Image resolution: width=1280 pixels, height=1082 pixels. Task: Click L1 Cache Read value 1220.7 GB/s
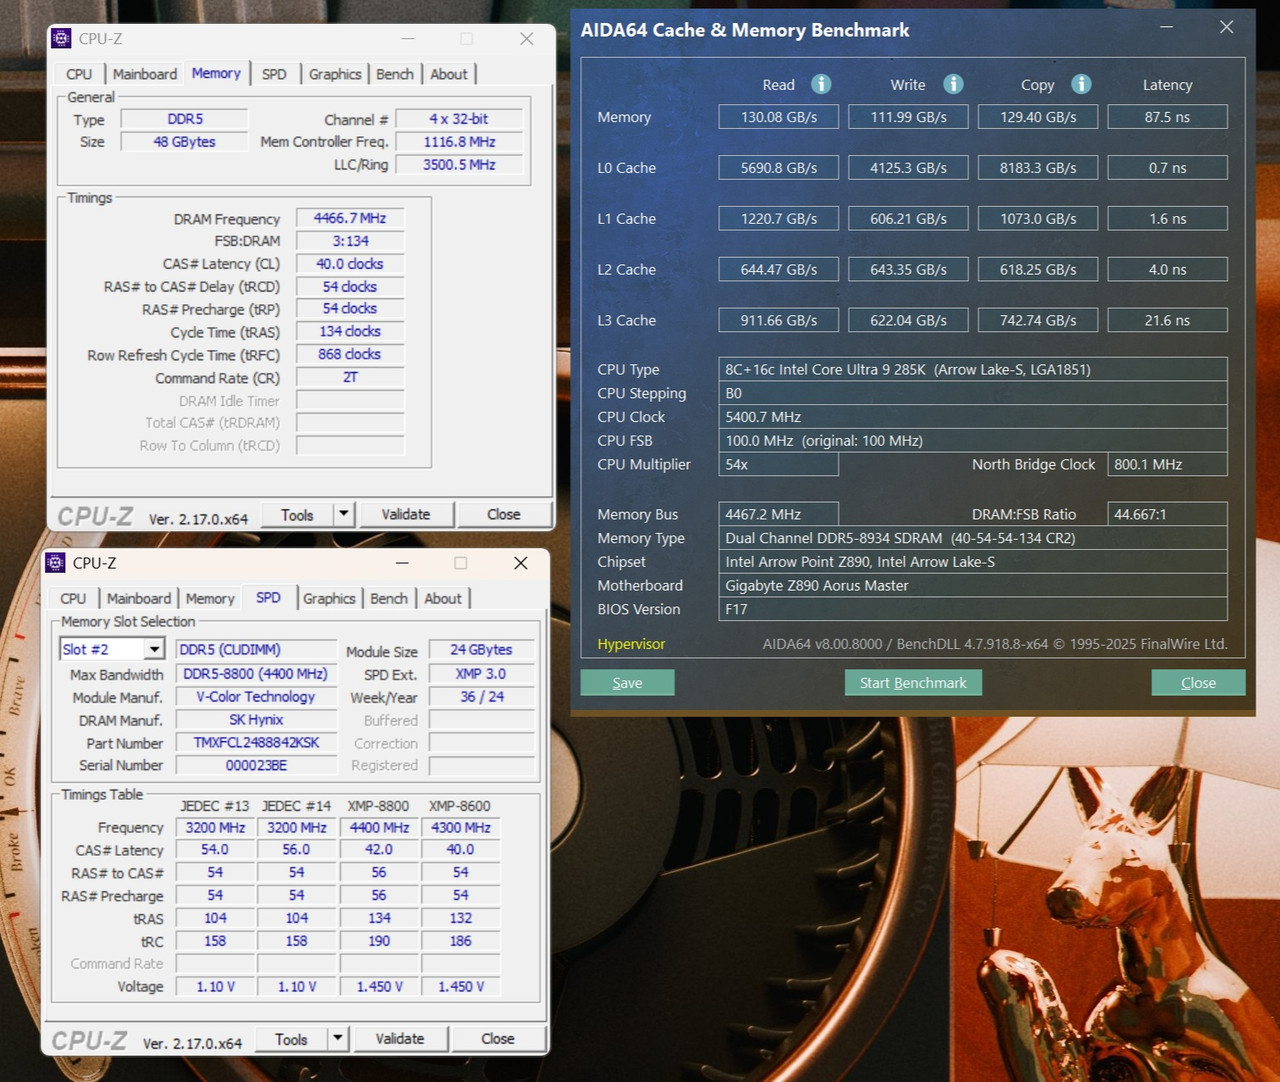(x=779, y=218)
